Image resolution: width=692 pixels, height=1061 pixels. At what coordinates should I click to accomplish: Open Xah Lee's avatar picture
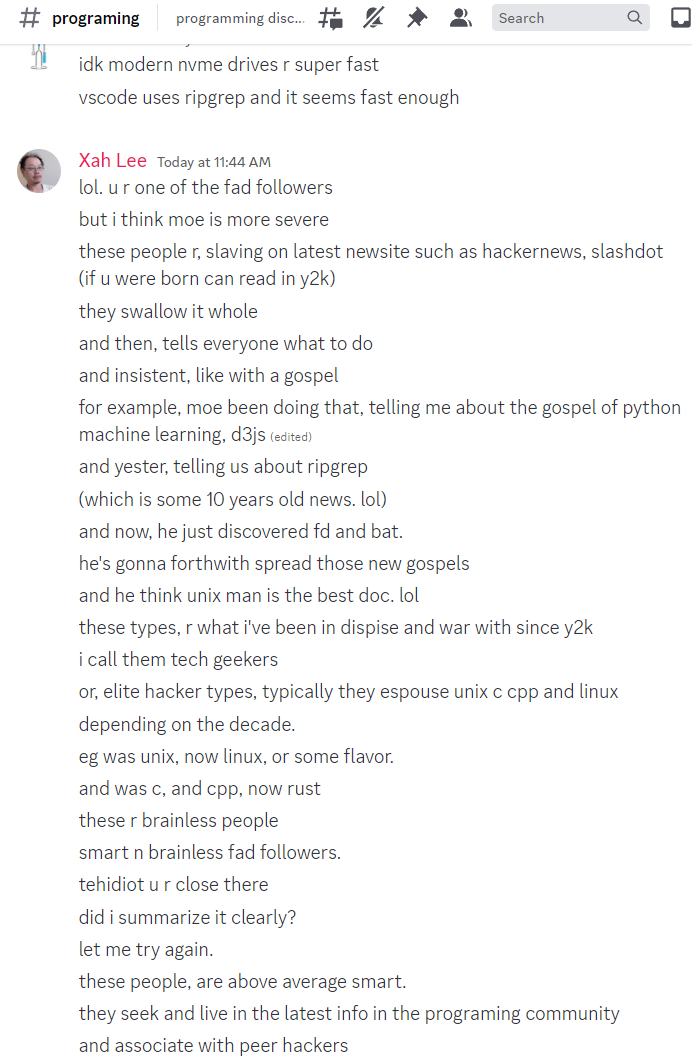click(39, 171)
